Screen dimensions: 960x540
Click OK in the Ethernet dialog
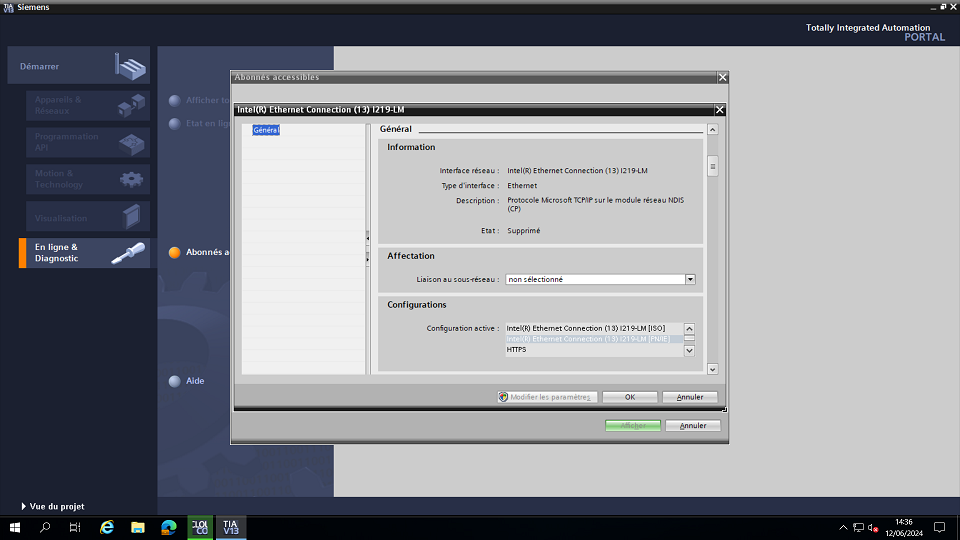(629, 397)
